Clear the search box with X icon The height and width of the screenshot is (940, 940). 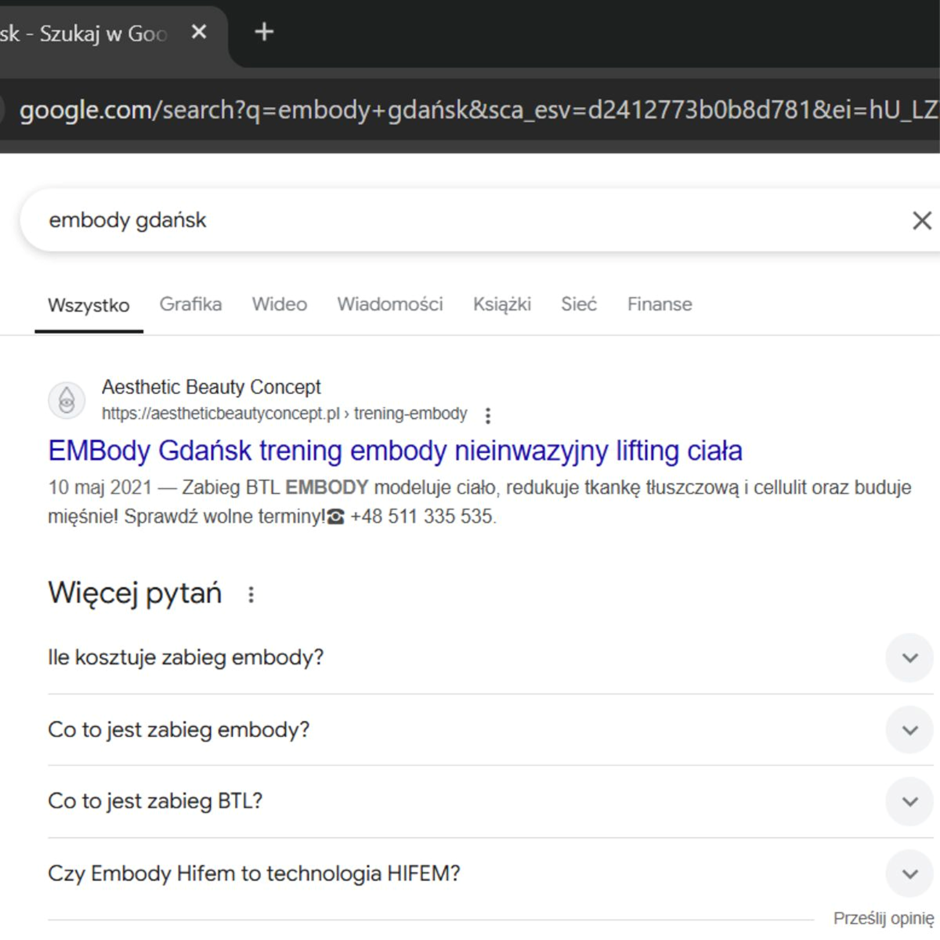[x=921, y=221]
